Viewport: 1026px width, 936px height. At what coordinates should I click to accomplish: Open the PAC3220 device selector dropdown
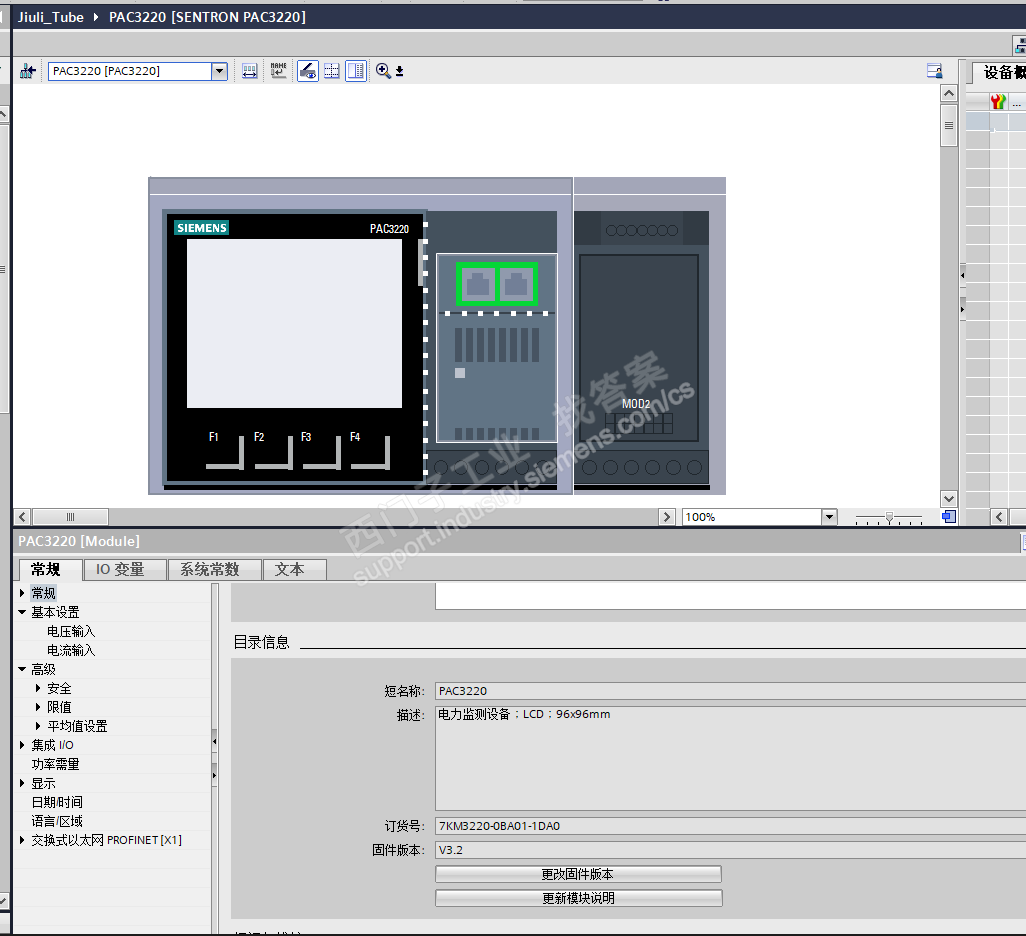coord(219,71)
